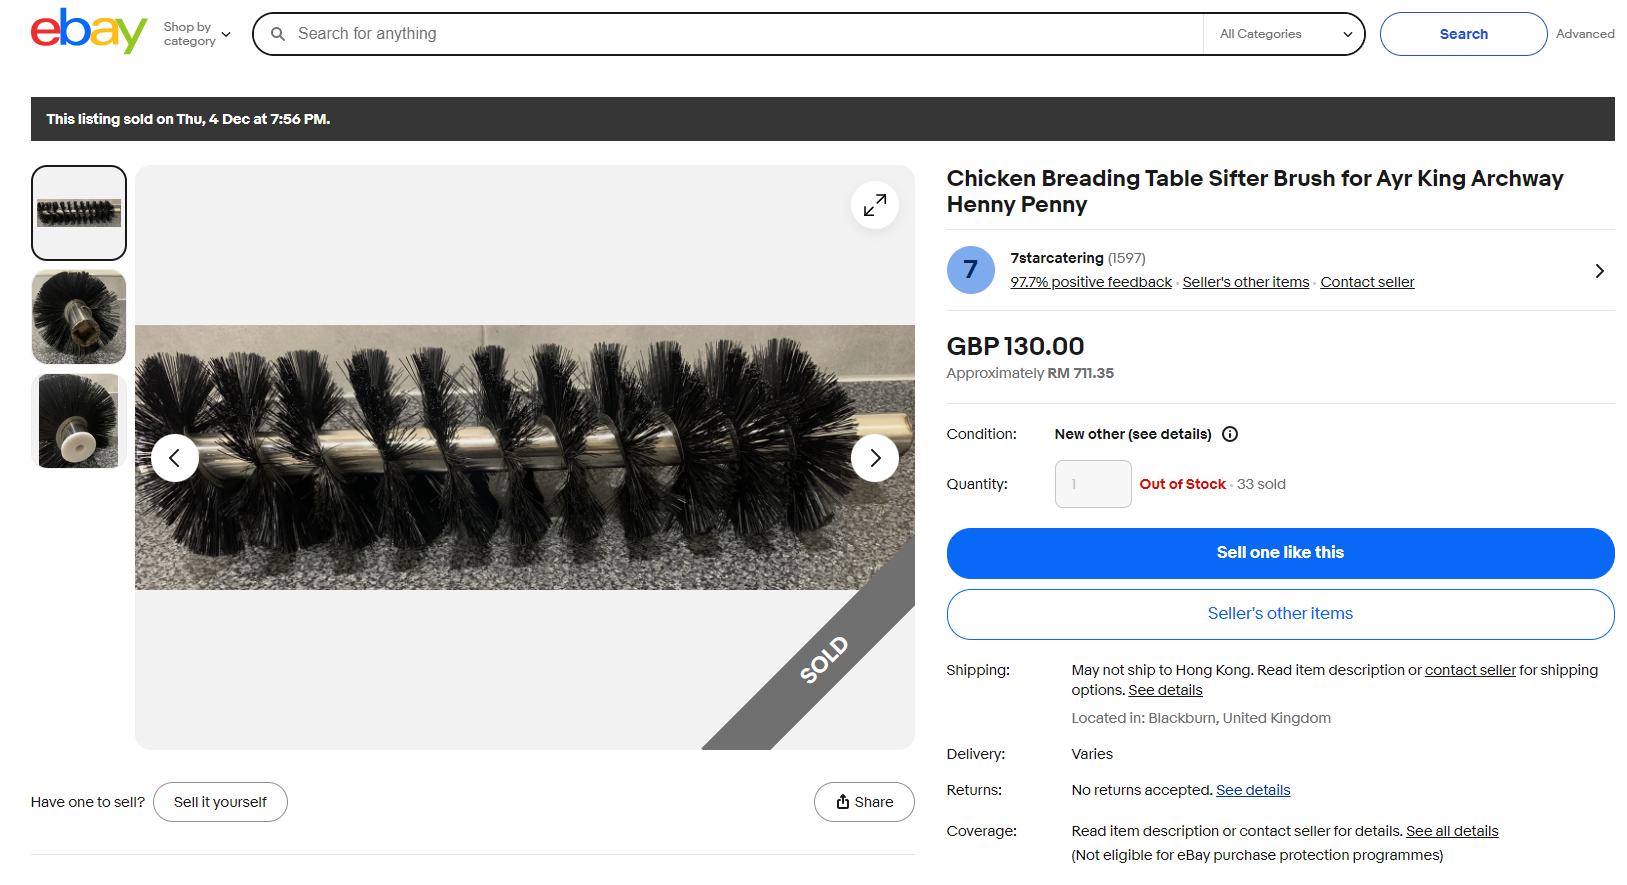This screenshot has width=1627, height=885.
Task: Click the condition info icon
Action: click(1230, 434)
